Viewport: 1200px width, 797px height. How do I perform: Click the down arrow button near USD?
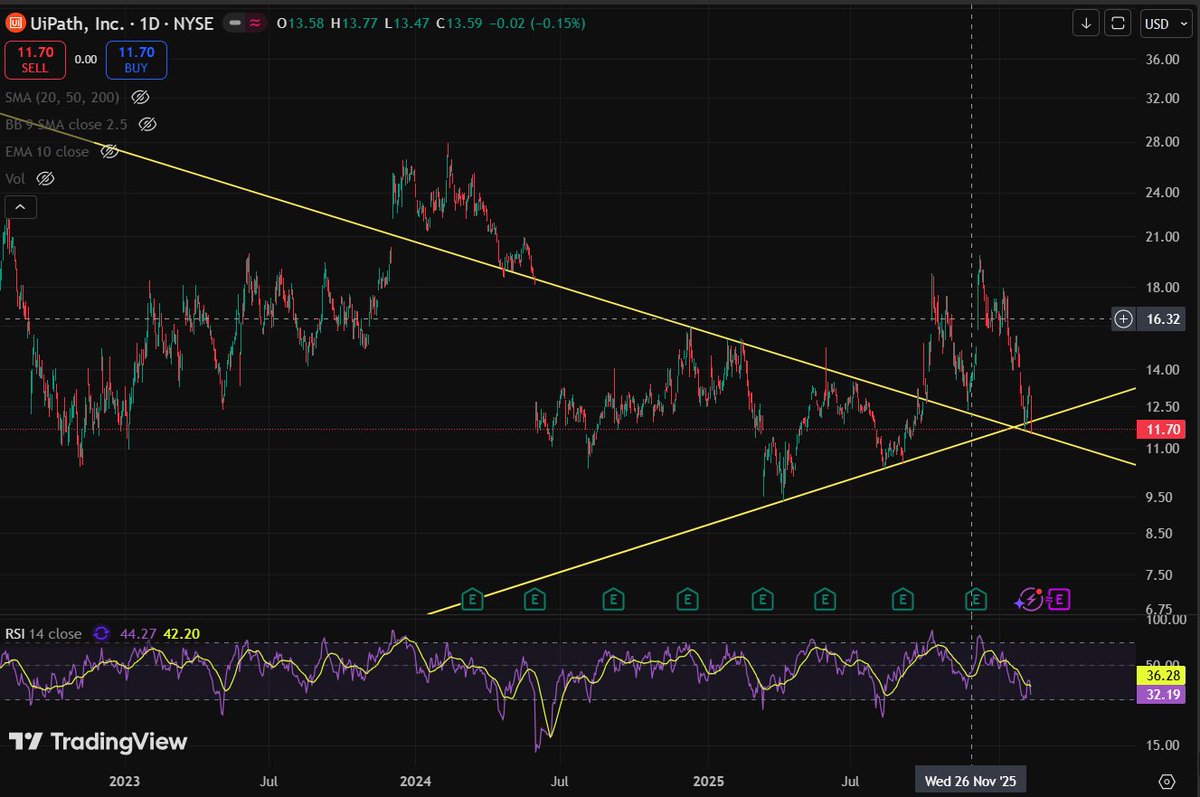click(1087, 23)
